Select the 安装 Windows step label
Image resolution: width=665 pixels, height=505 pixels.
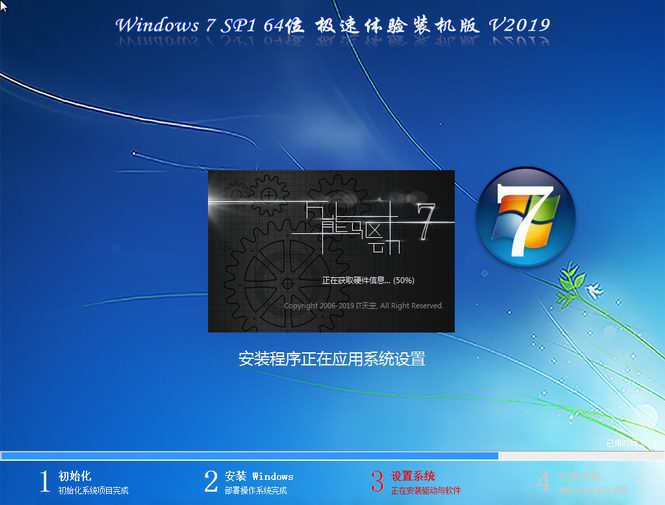pyautogui.click(x=259, y=475)
